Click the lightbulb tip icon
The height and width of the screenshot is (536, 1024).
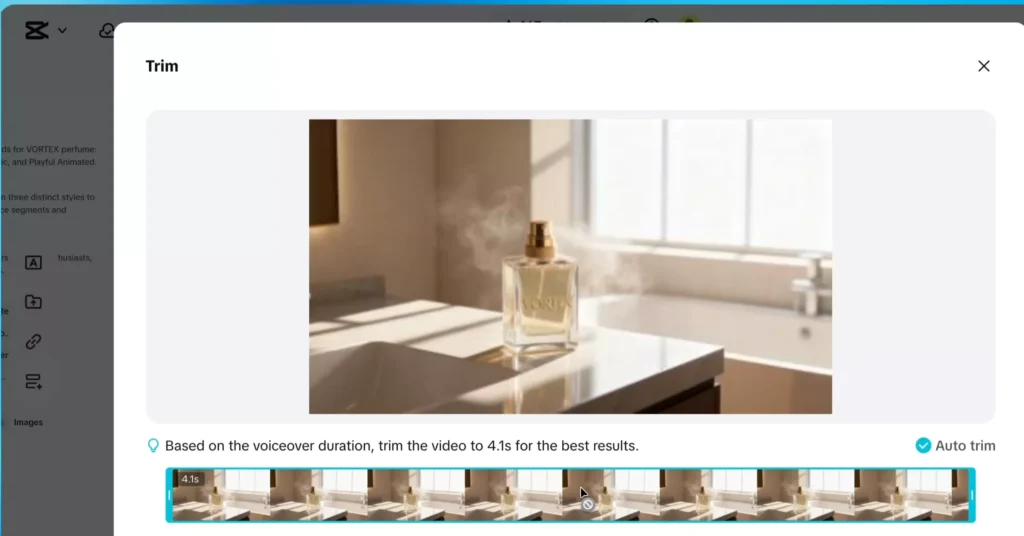point(153,446)
